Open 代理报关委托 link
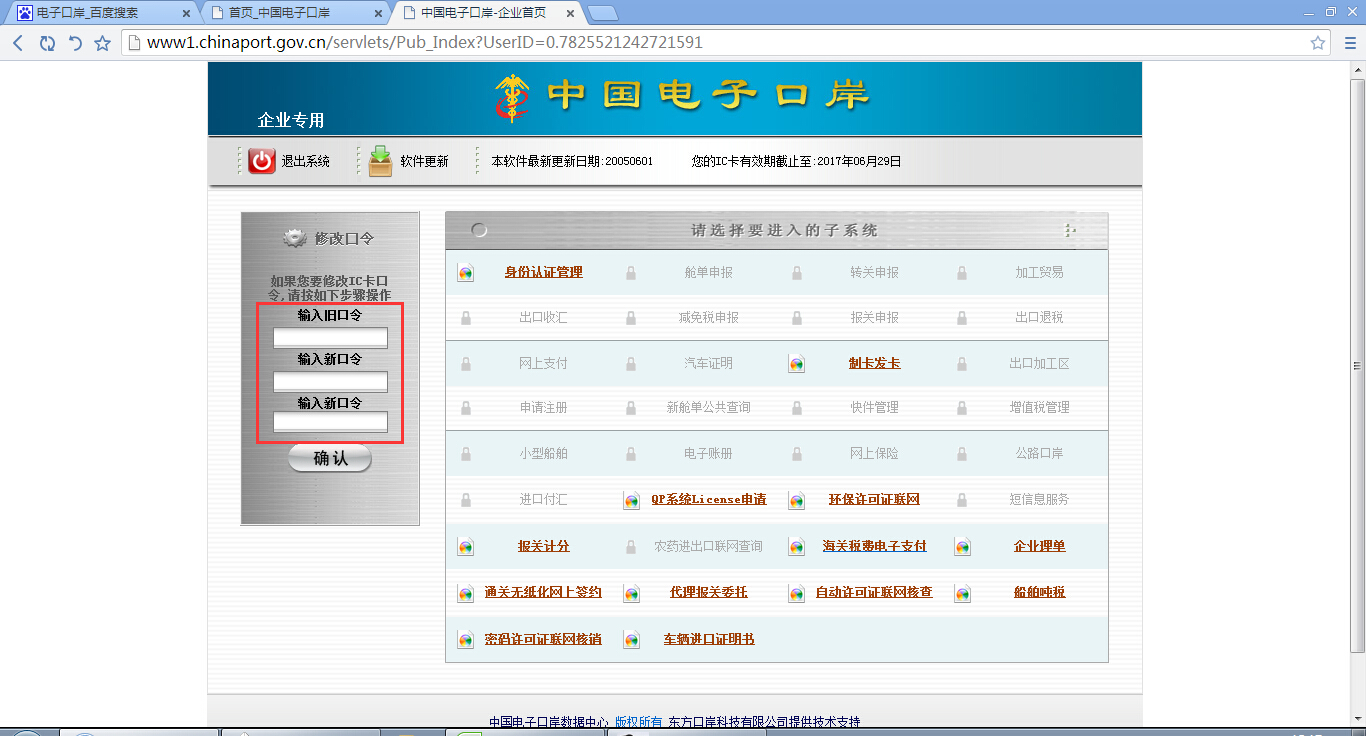The height and width of the screenshot is (736, 1366). 709,592
